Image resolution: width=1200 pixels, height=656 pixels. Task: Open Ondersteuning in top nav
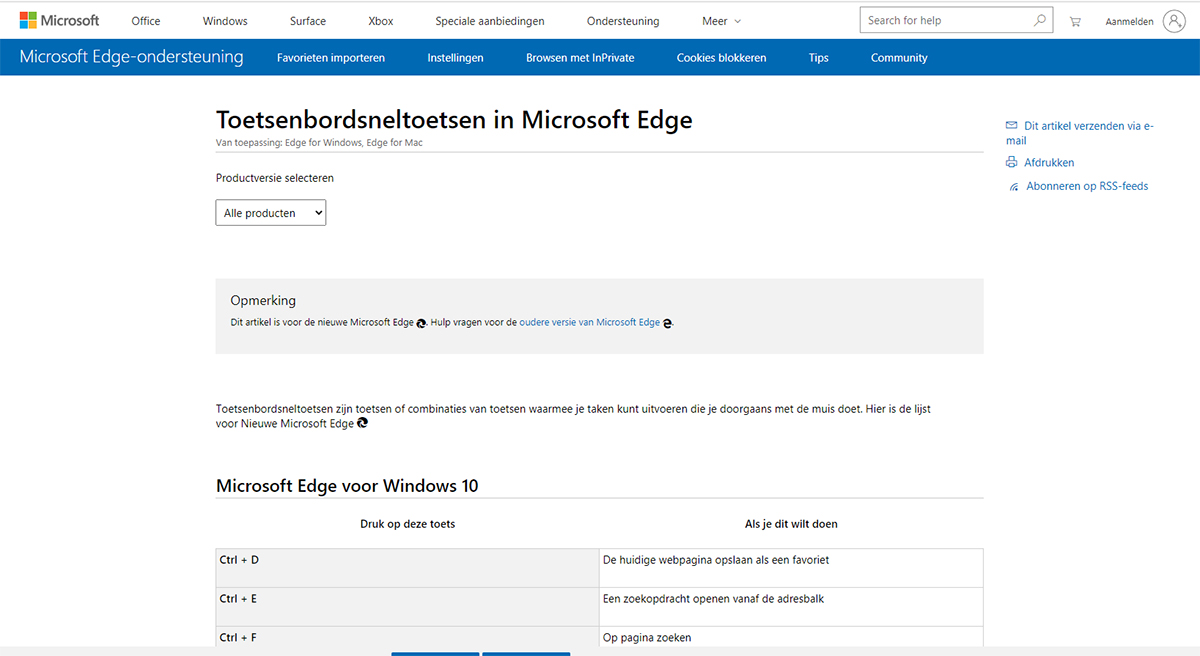pyautogui.click(x=623, y=21)
